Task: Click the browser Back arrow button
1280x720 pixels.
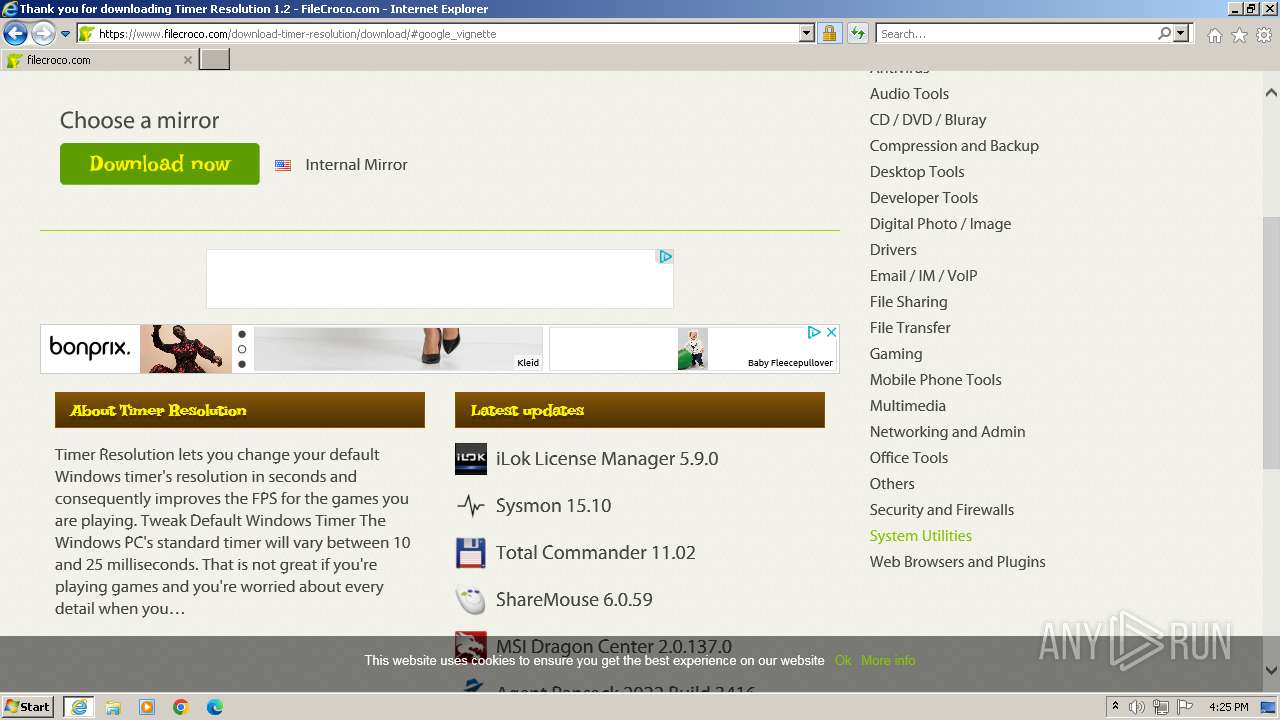Action: (15, 34)
